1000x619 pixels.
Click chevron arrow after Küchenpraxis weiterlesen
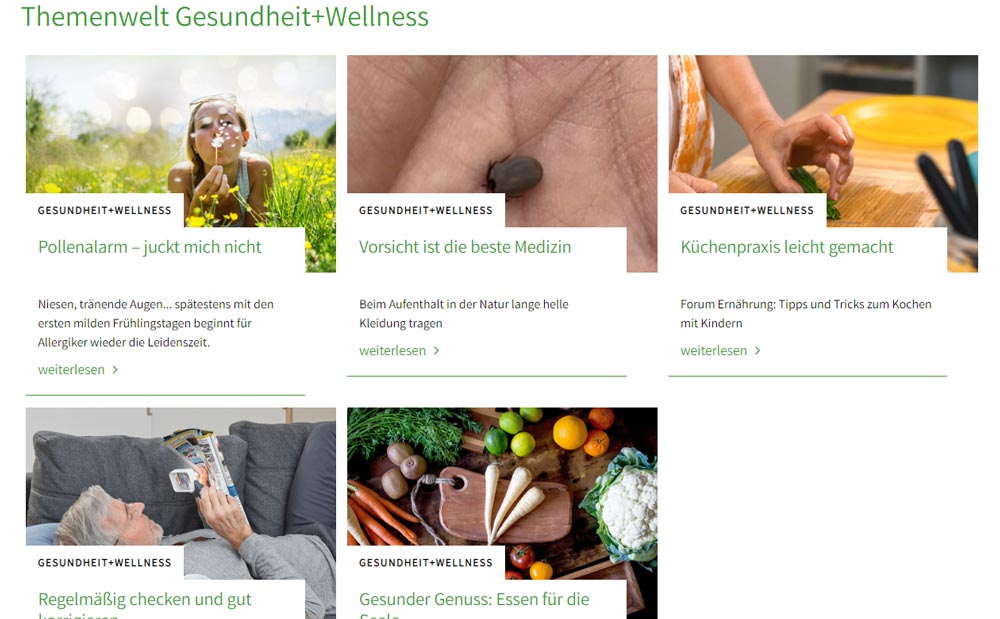tap(758, 351)
